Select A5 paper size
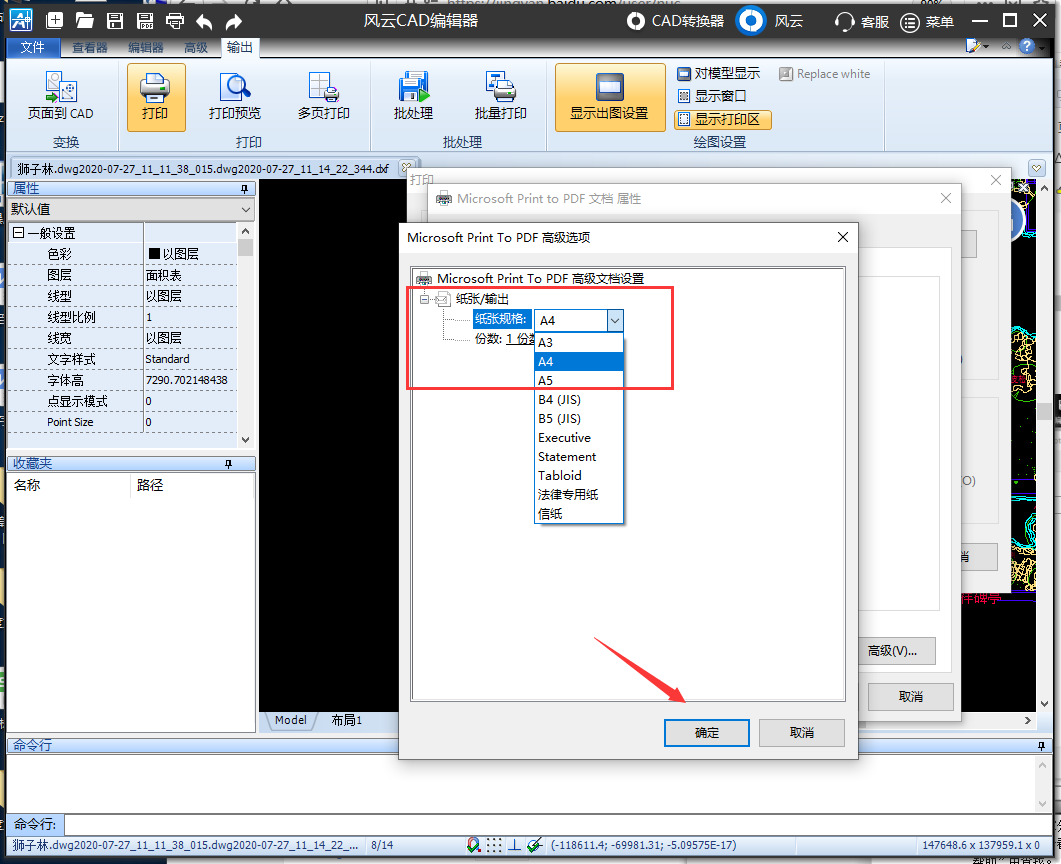This screenshot has height=864, width=1061. click(x=579, y=380)
